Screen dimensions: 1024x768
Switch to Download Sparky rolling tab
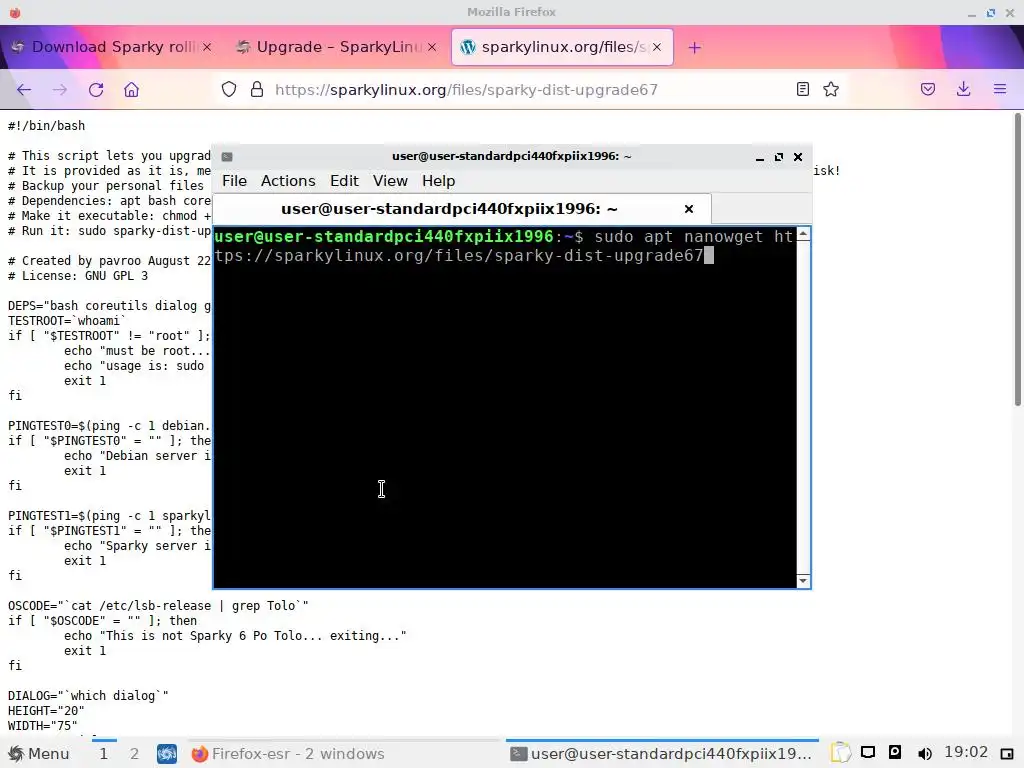pos(111,47)
